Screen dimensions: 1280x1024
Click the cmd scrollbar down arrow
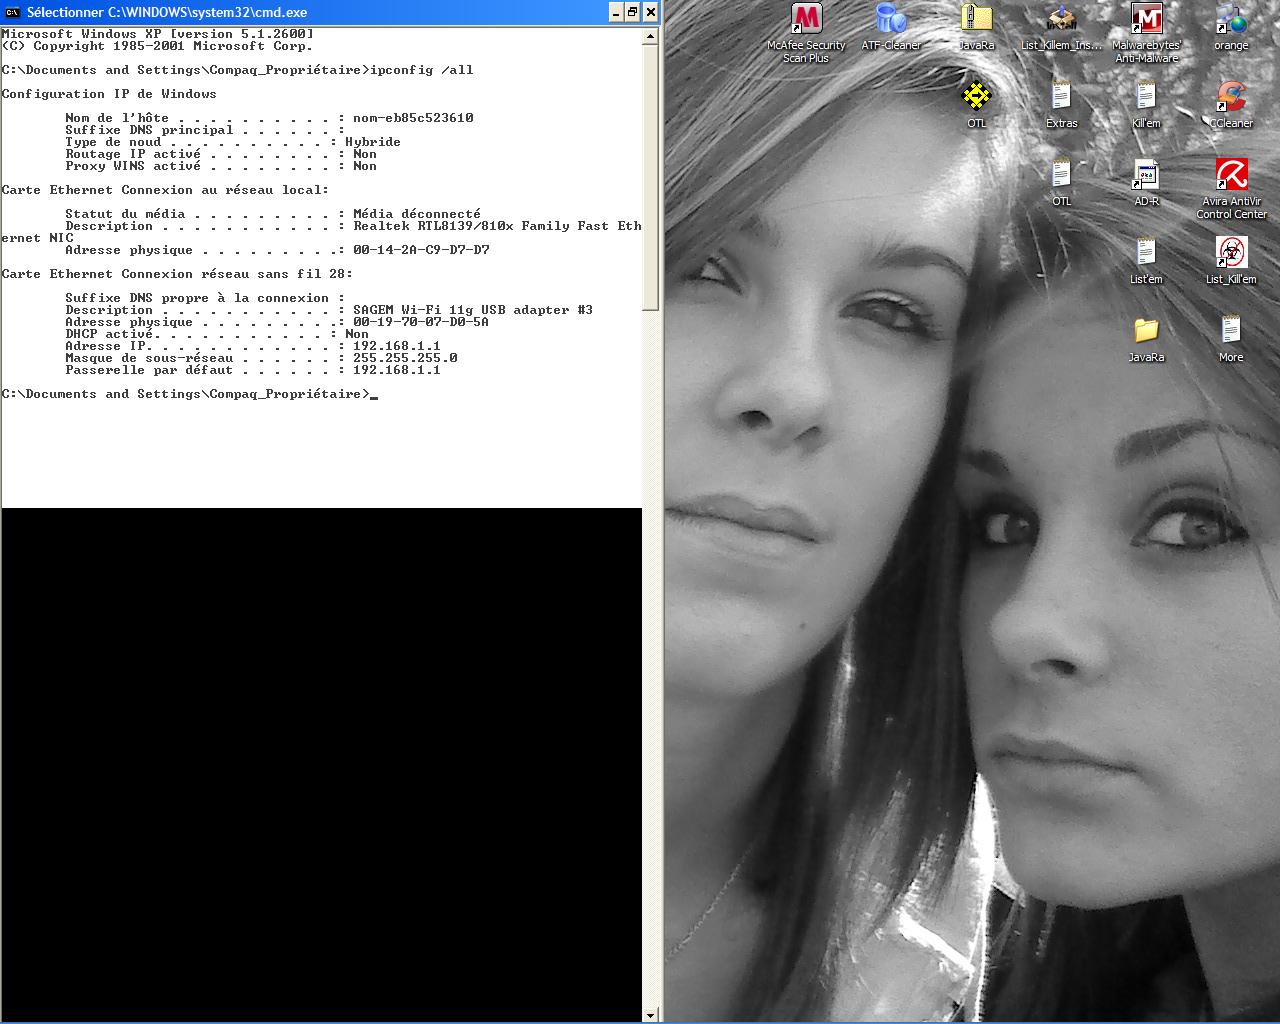[x=650, y=1015]
